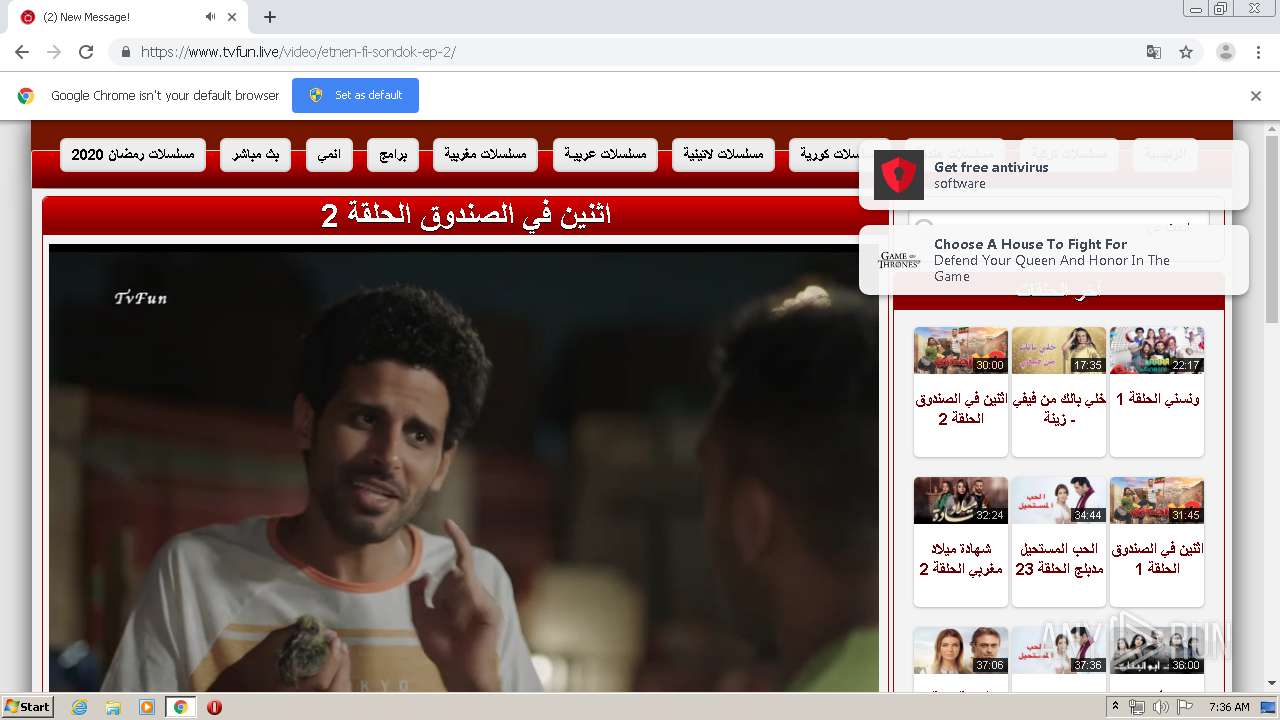This screenshot has width=1280, height=720.
Task: Close the '(2) New Message!' tab
Action: (x=232, y=17)
